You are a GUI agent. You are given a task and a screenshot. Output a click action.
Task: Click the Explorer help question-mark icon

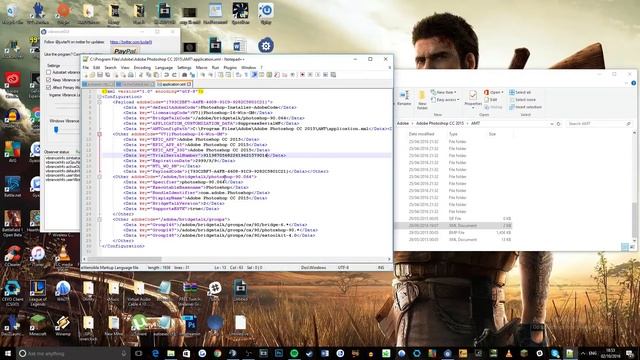(x=633, y=83)
